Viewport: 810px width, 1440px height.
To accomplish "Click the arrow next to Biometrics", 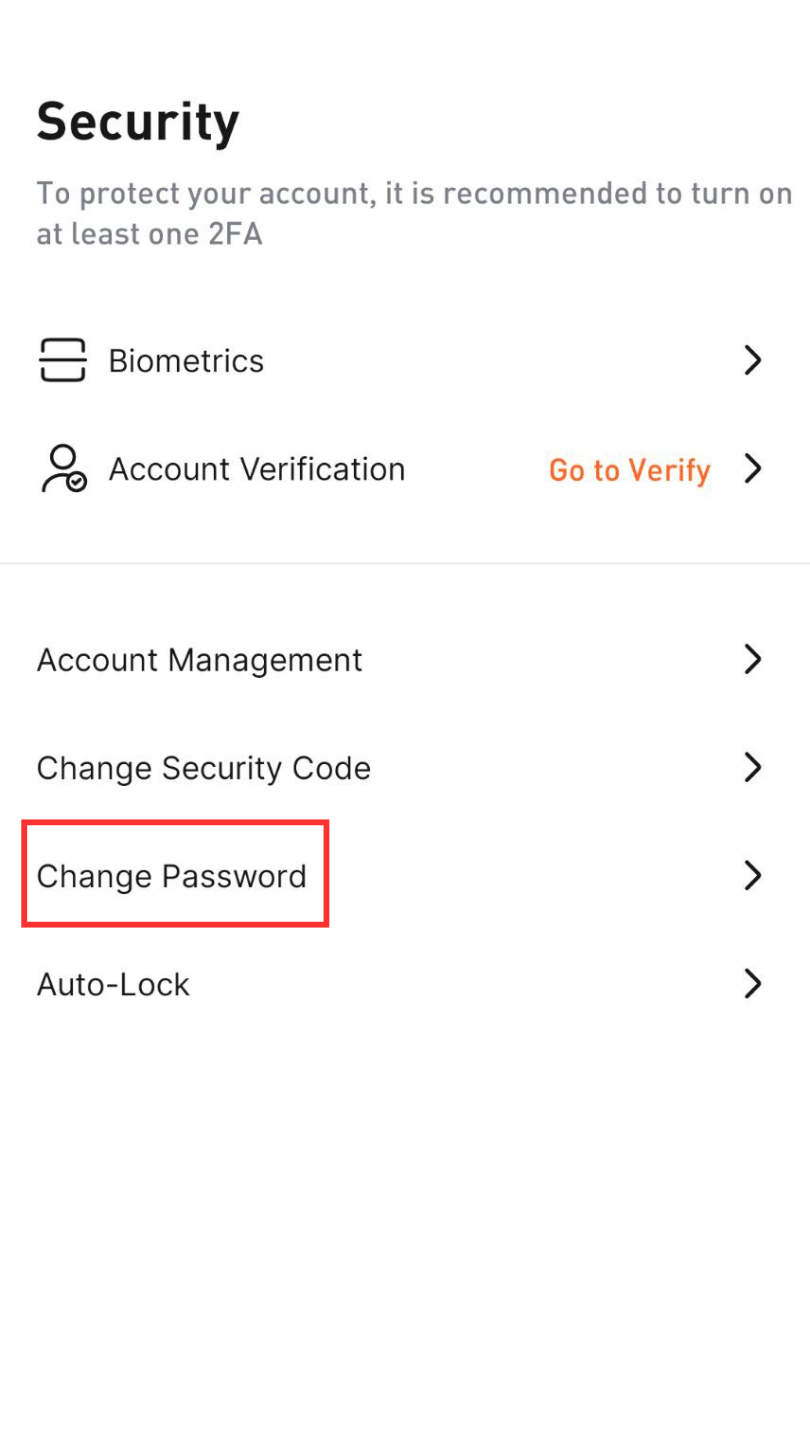I will coord(753,360).
